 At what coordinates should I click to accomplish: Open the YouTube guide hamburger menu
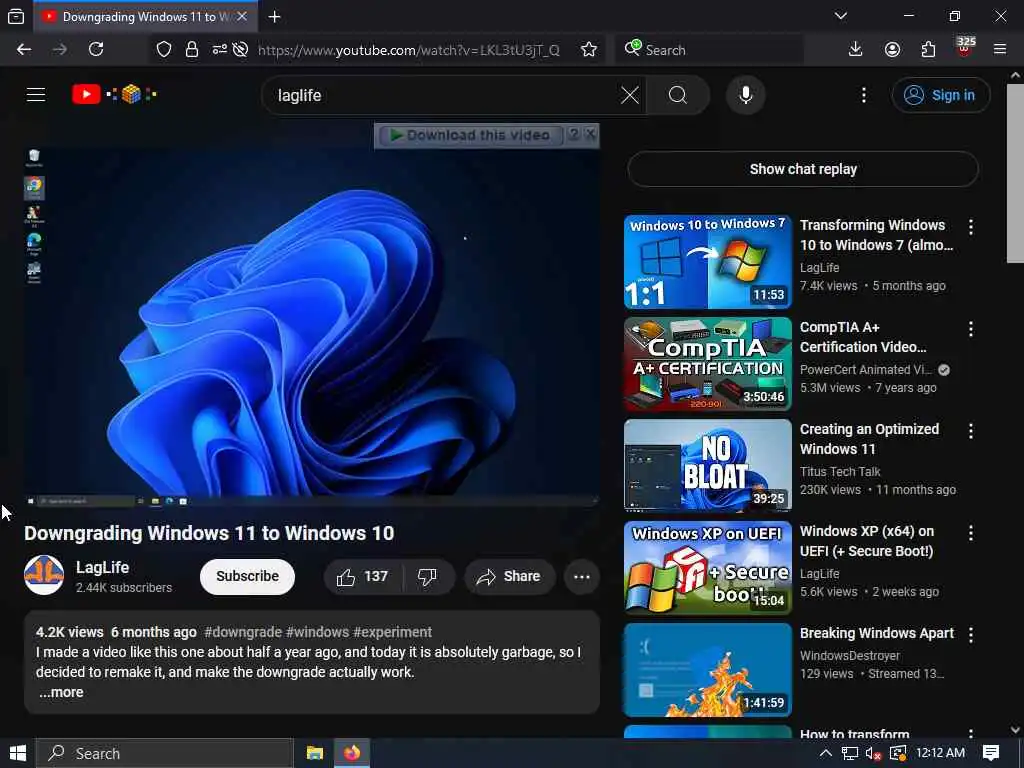coord(36,95)
